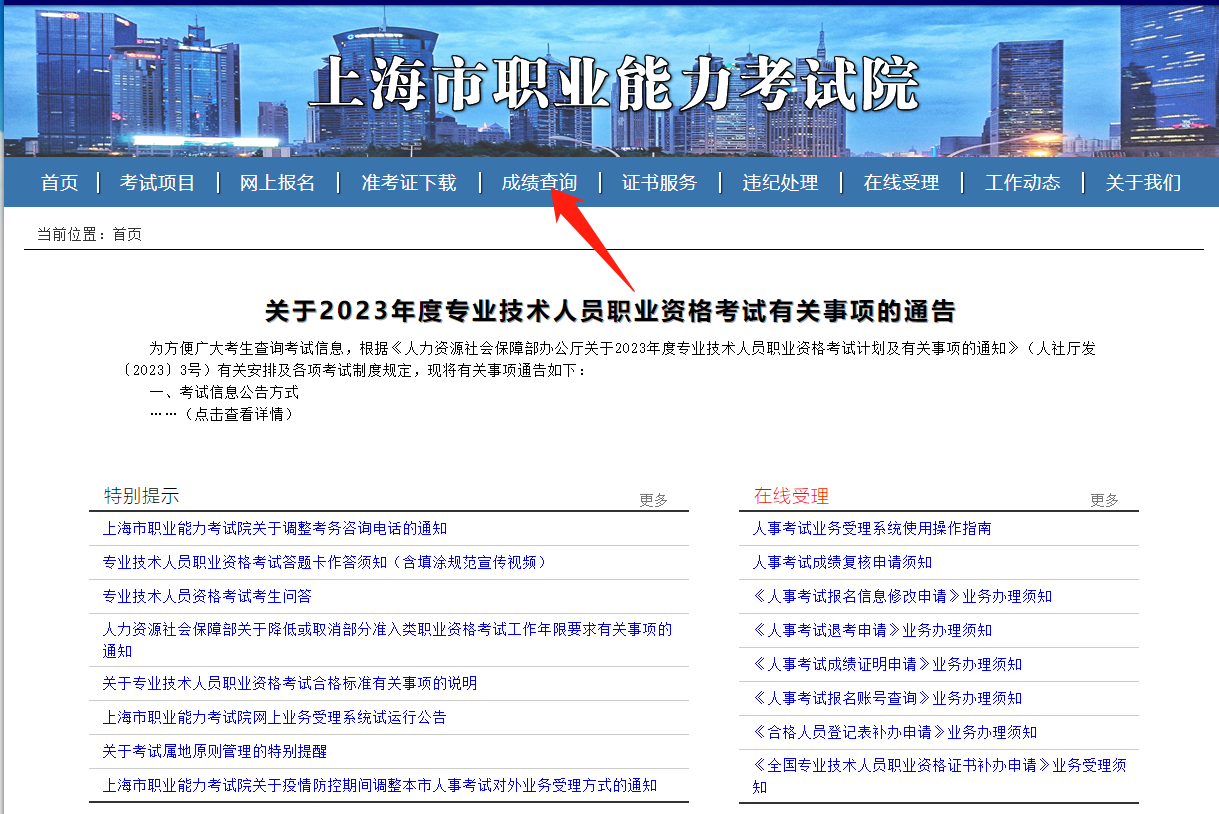Open 人事考试成绩复核申请须知 link

(x=842, y=562)
